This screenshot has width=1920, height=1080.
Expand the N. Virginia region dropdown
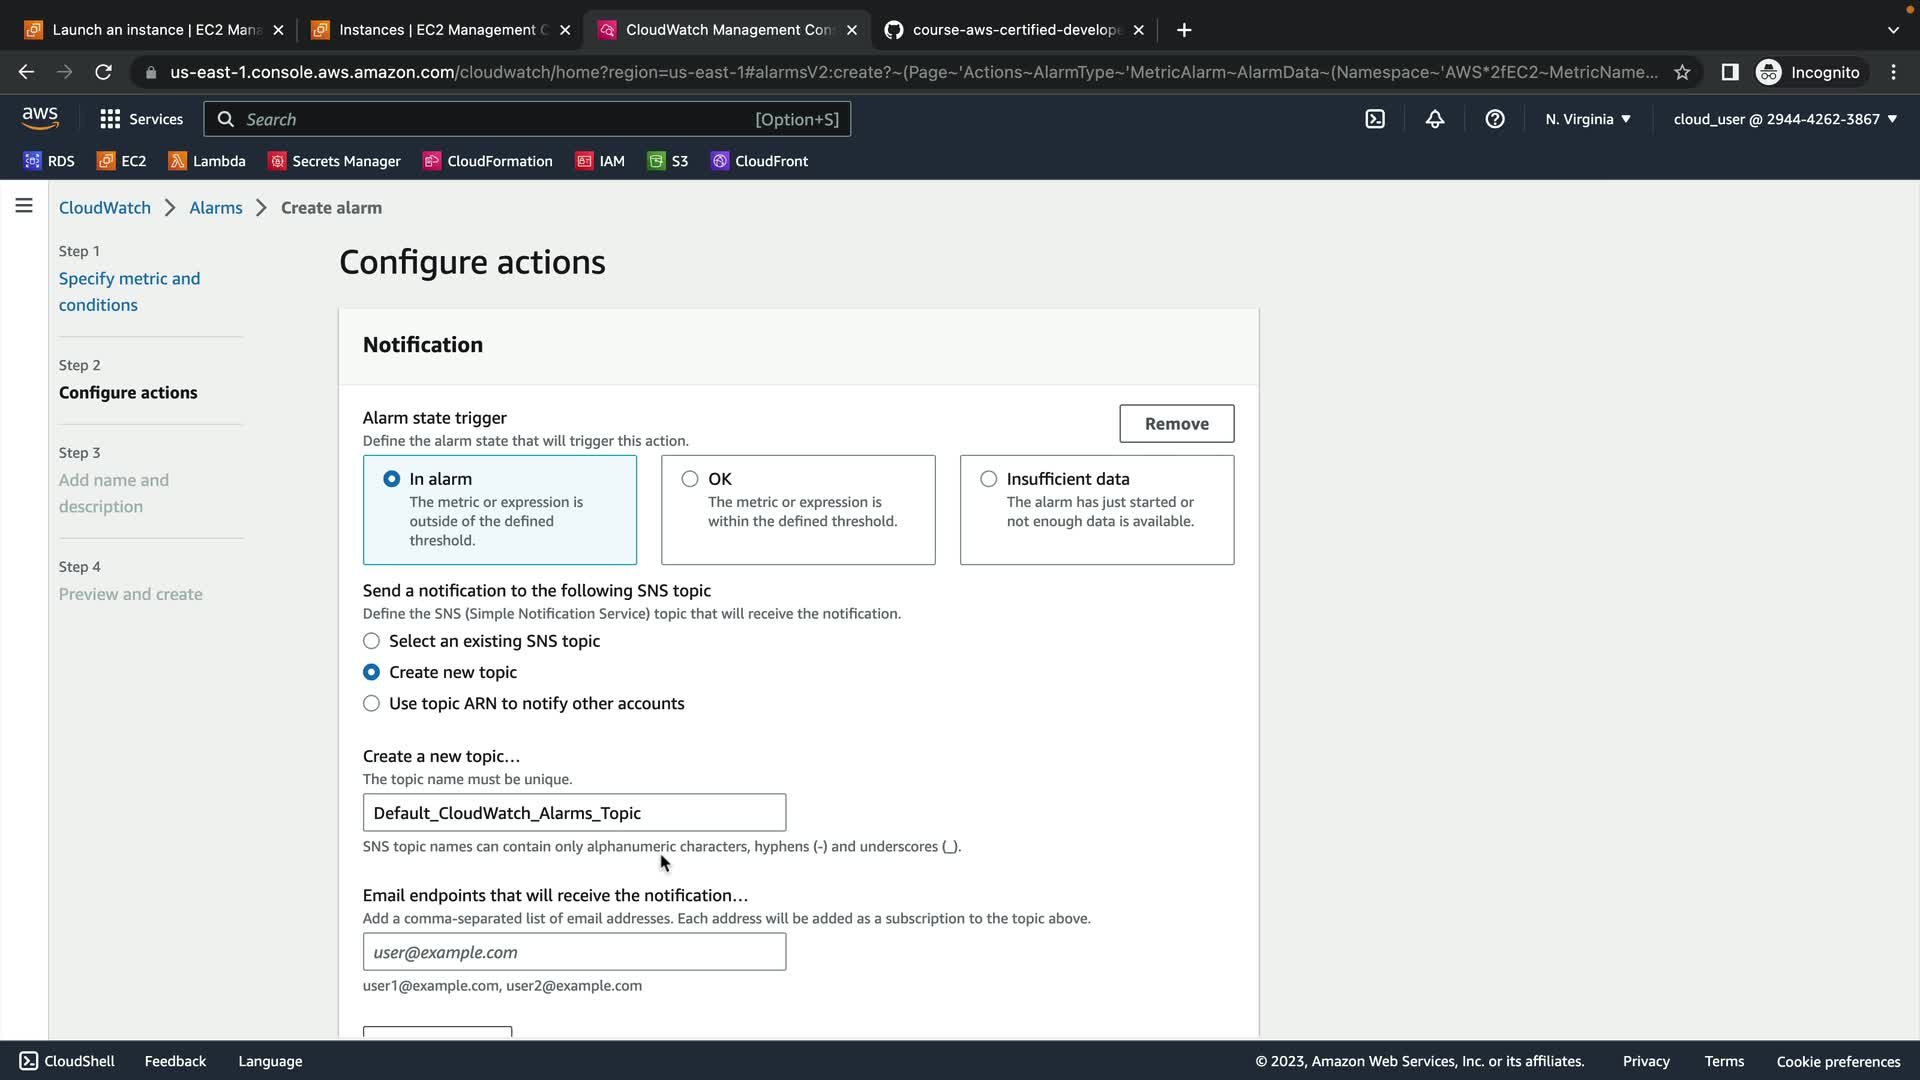click(1587, 119)
